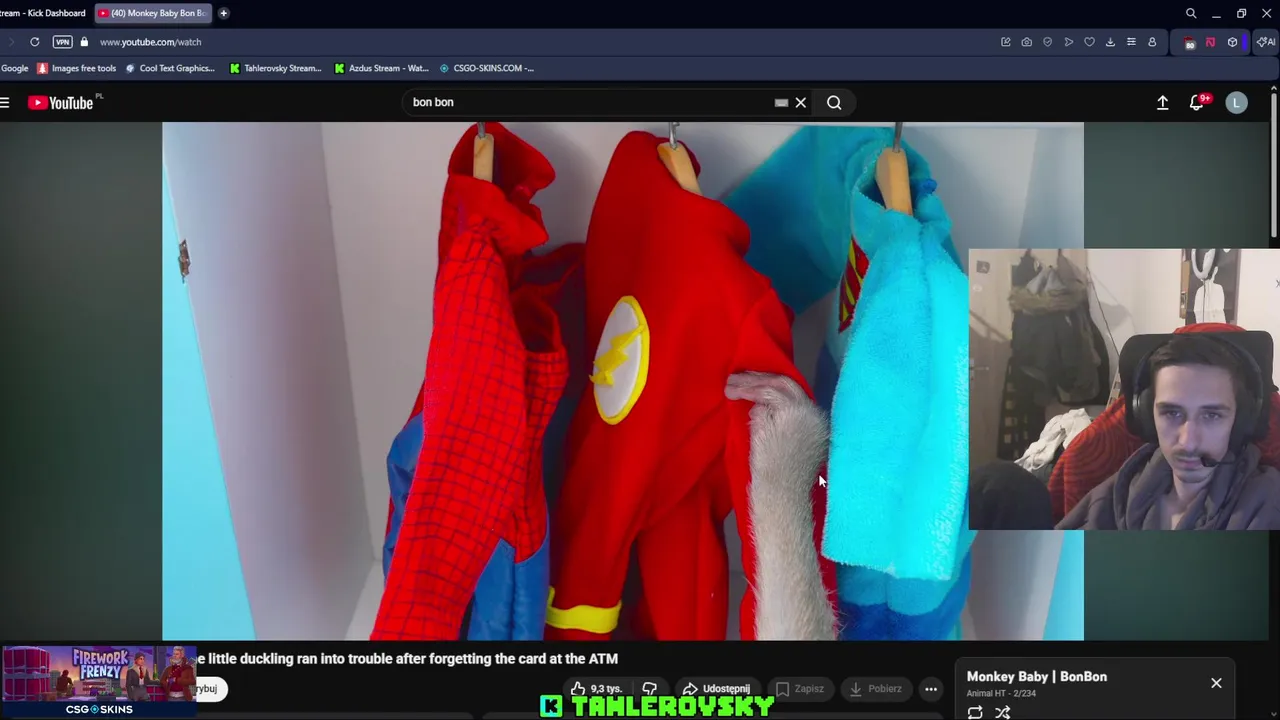Image resolution: width=1280 pixels, height=720 pixels.
Task: Close the Monkey Baby | BonBon playlist panel
Action: tap(1216, 683)
